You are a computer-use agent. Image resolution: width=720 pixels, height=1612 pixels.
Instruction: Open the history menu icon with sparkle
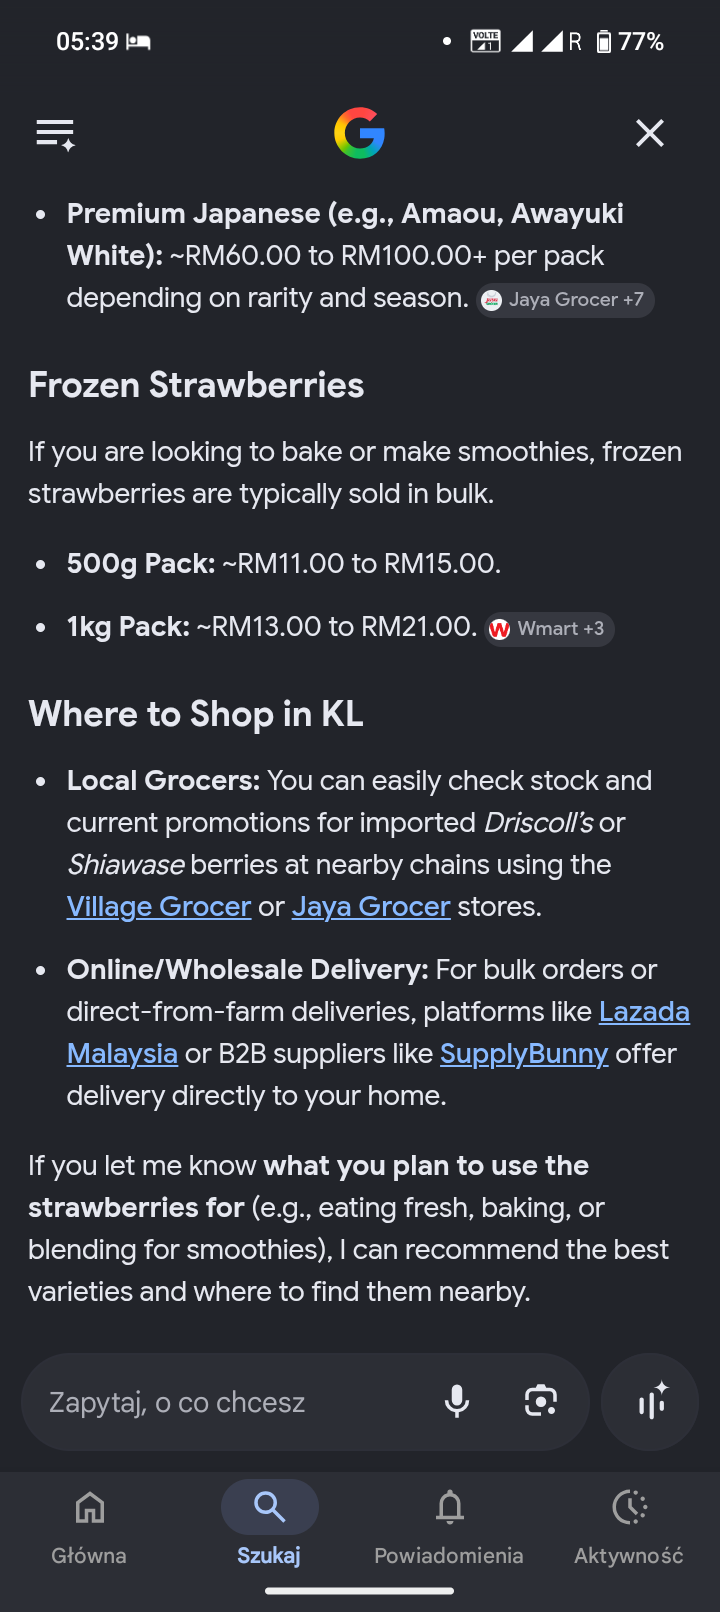click(x=56, y=134)
